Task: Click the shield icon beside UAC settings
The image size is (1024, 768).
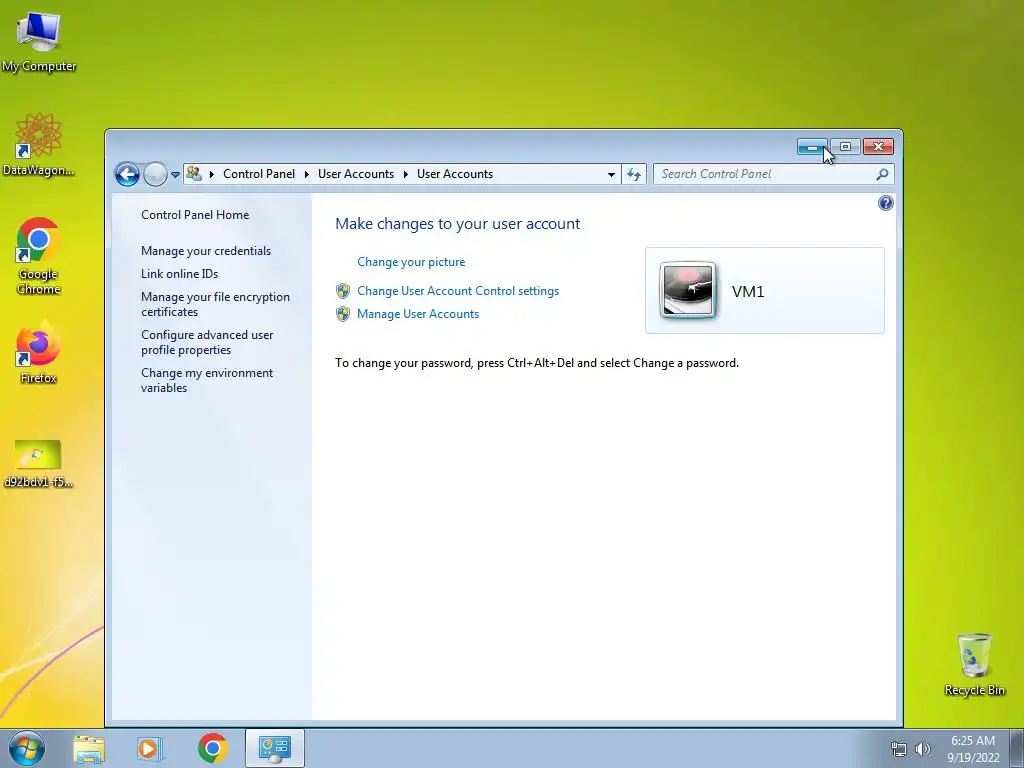Action: [343, 291]
